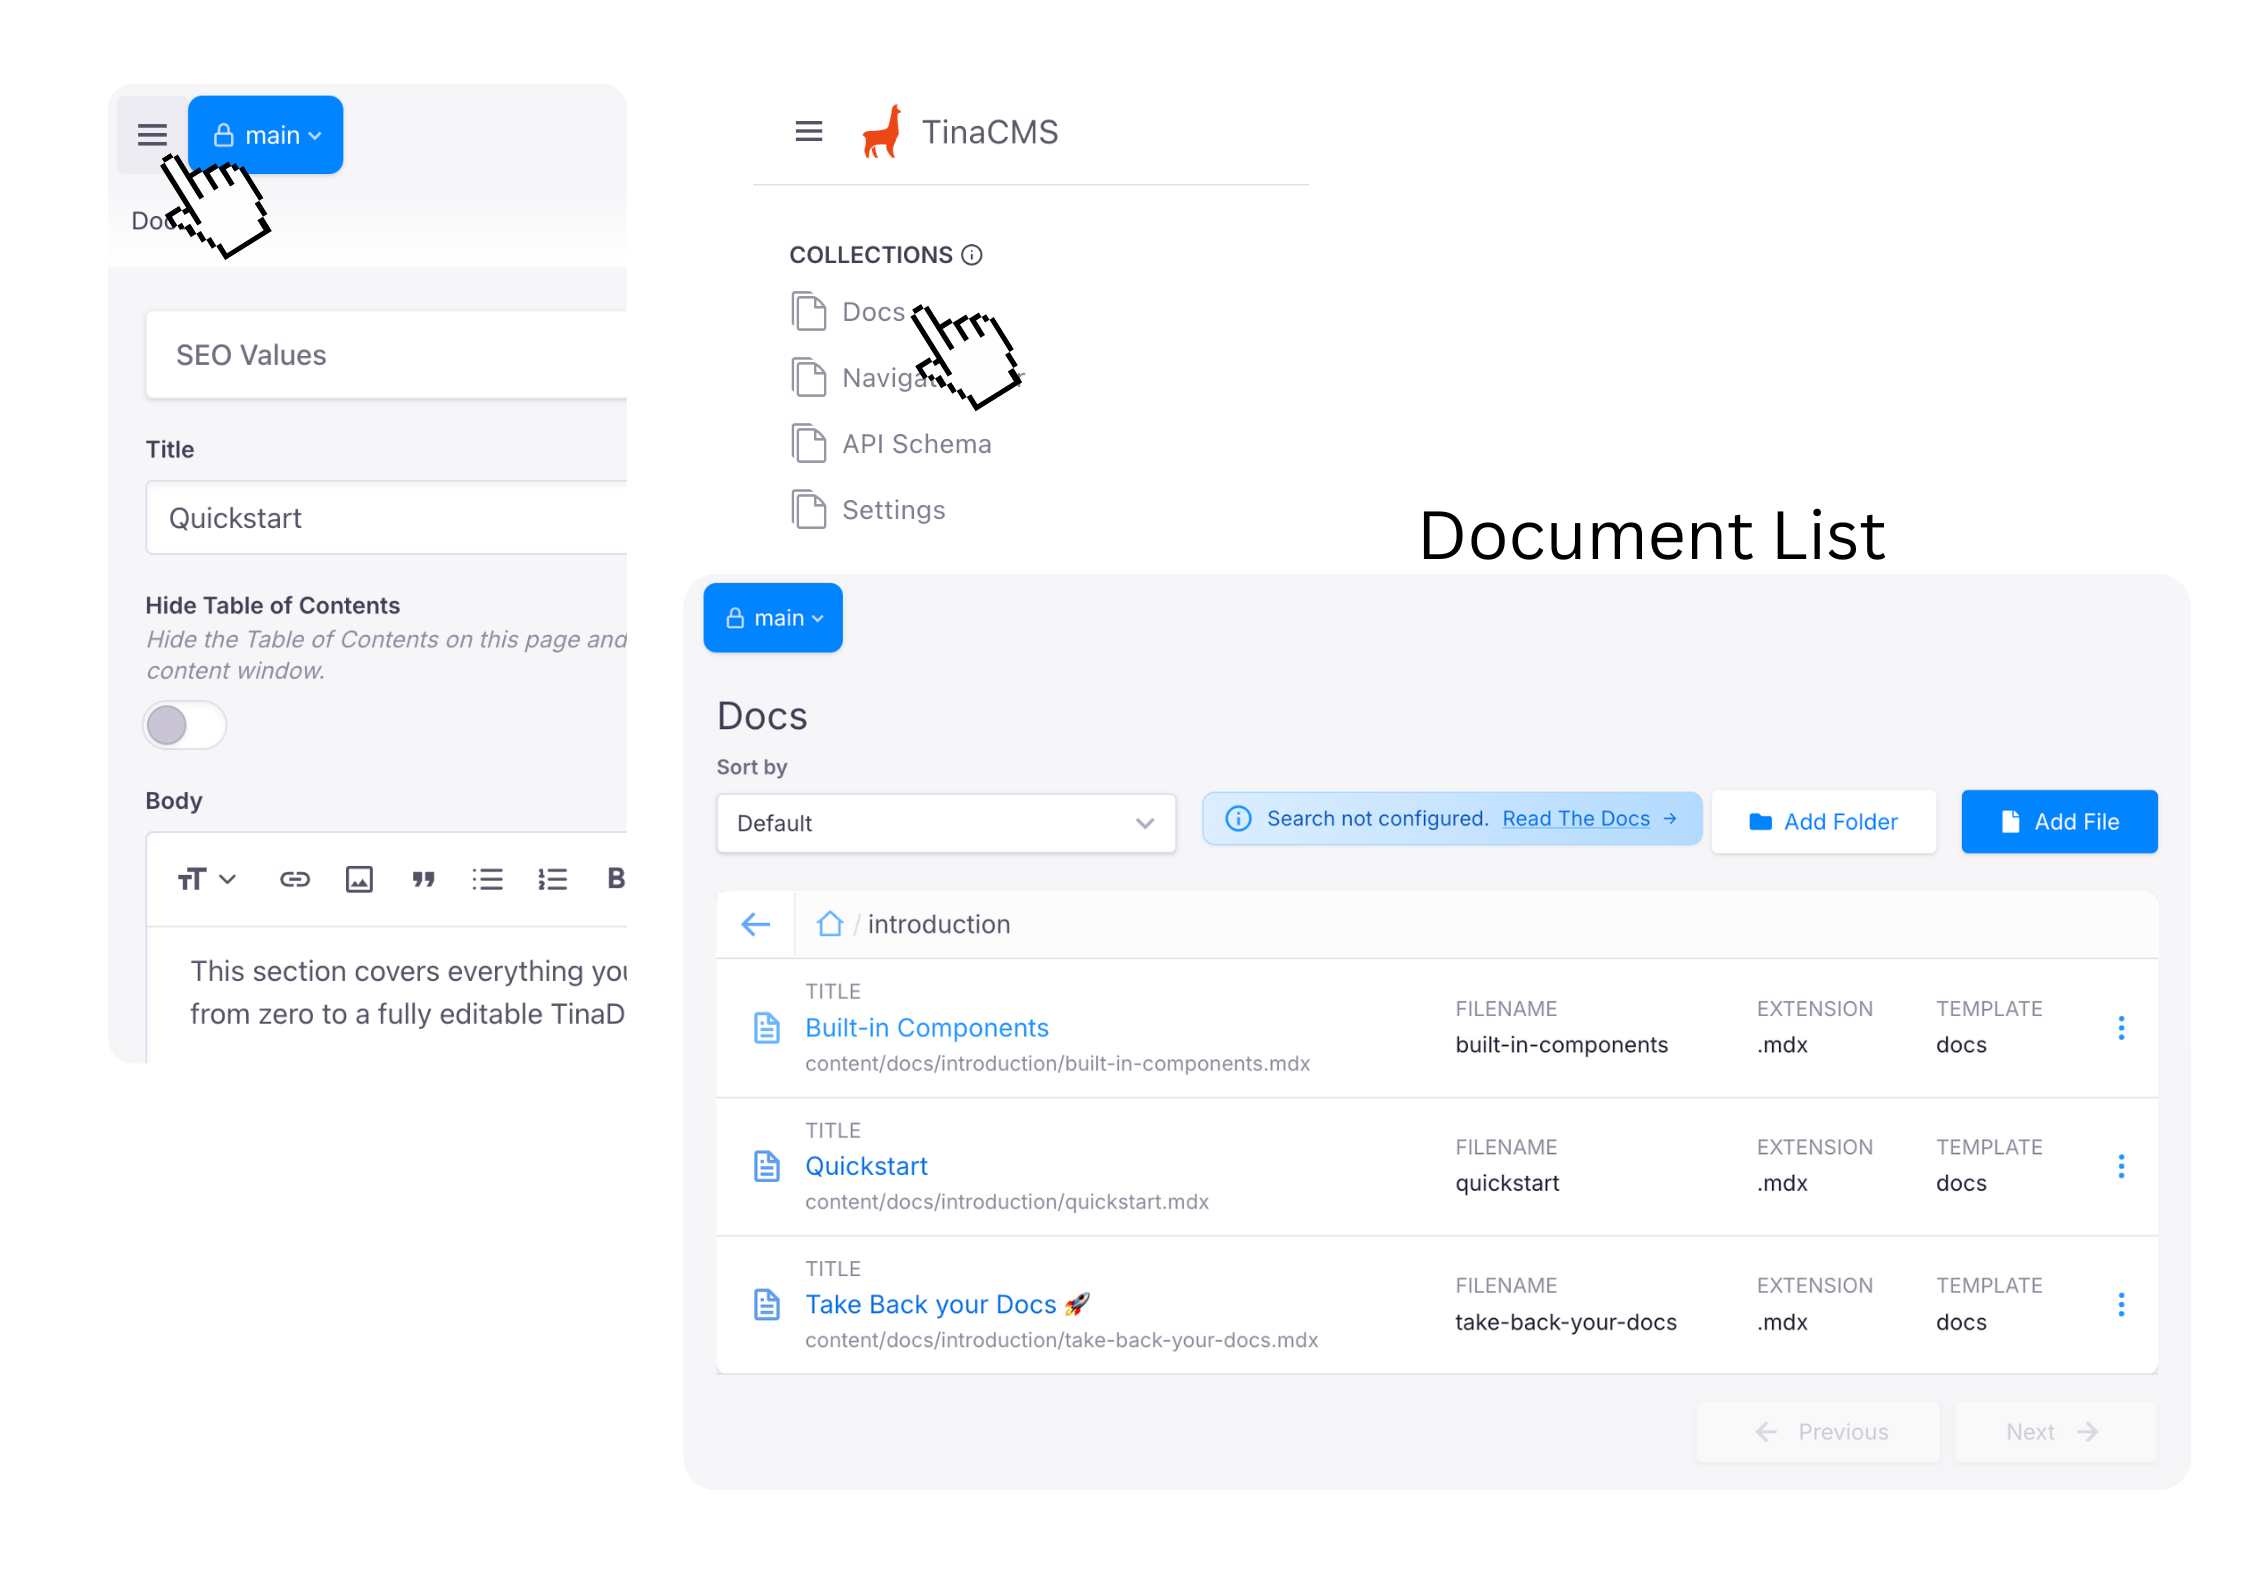Image resolution: width=2245 pixels, height=1587 pixels.
Task: Select the bulleted list icon in editor toolbar
Action: pyautogui.click(x=487, y=879)
